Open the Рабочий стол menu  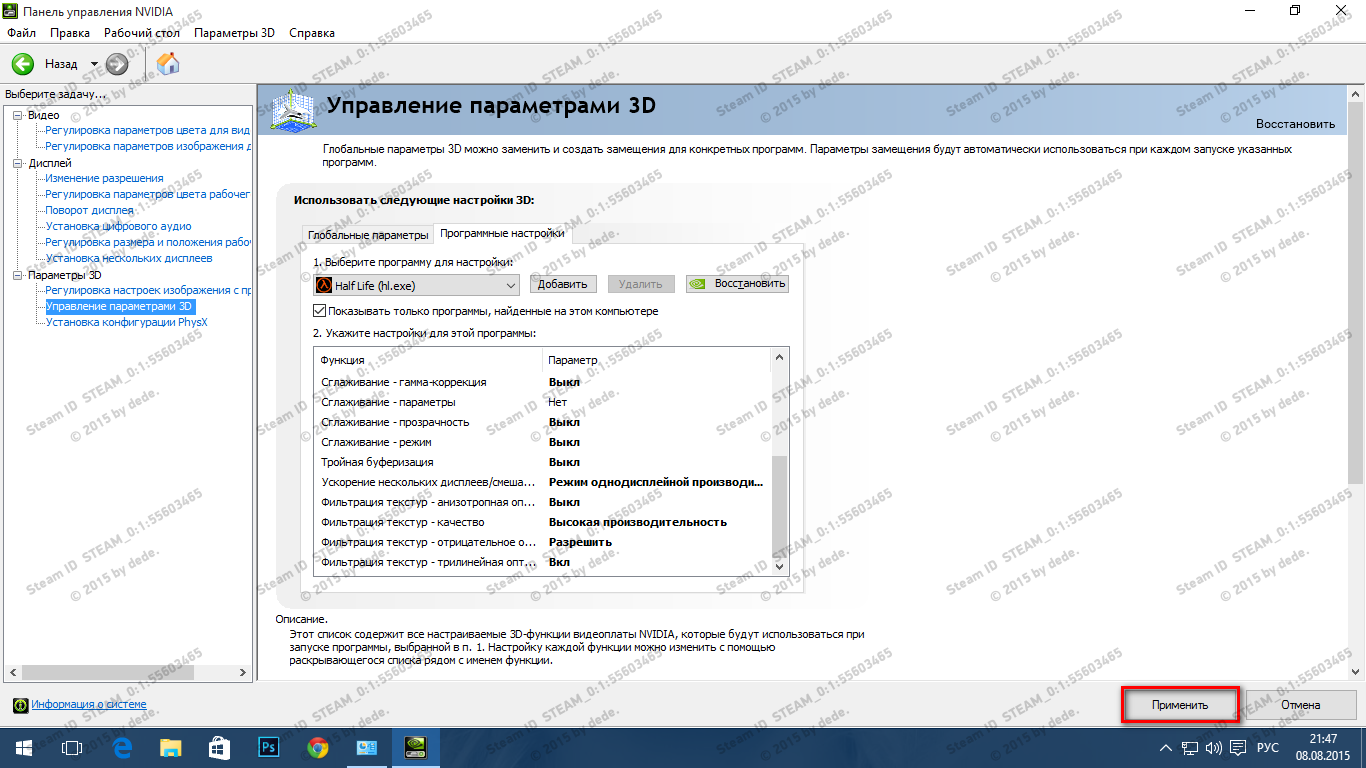[x=142, y=33]
